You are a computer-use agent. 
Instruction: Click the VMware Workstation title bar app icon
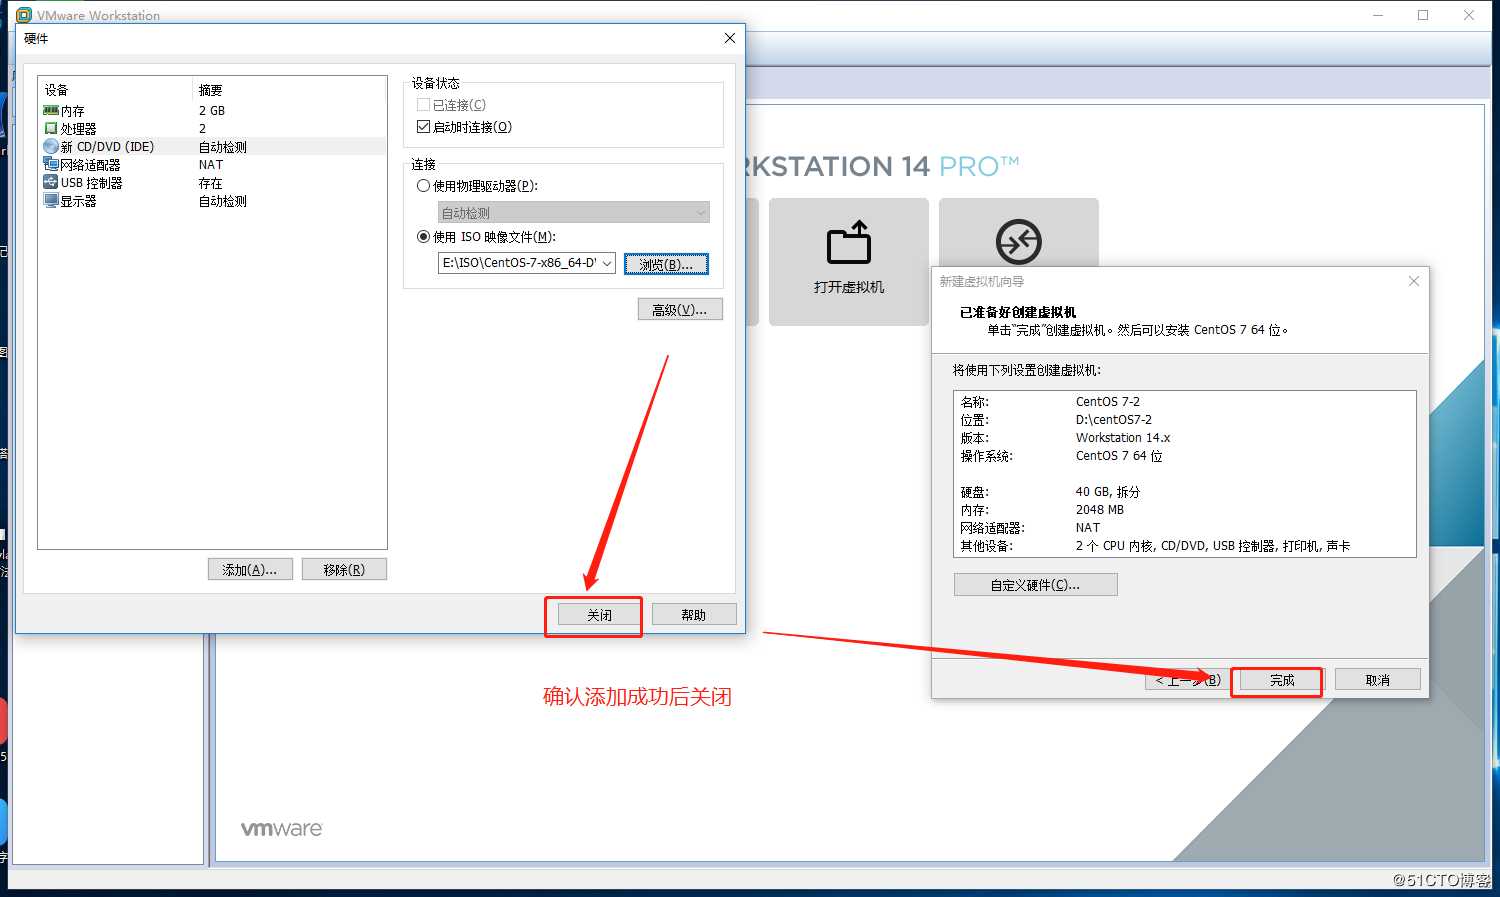tap(24, 15)
